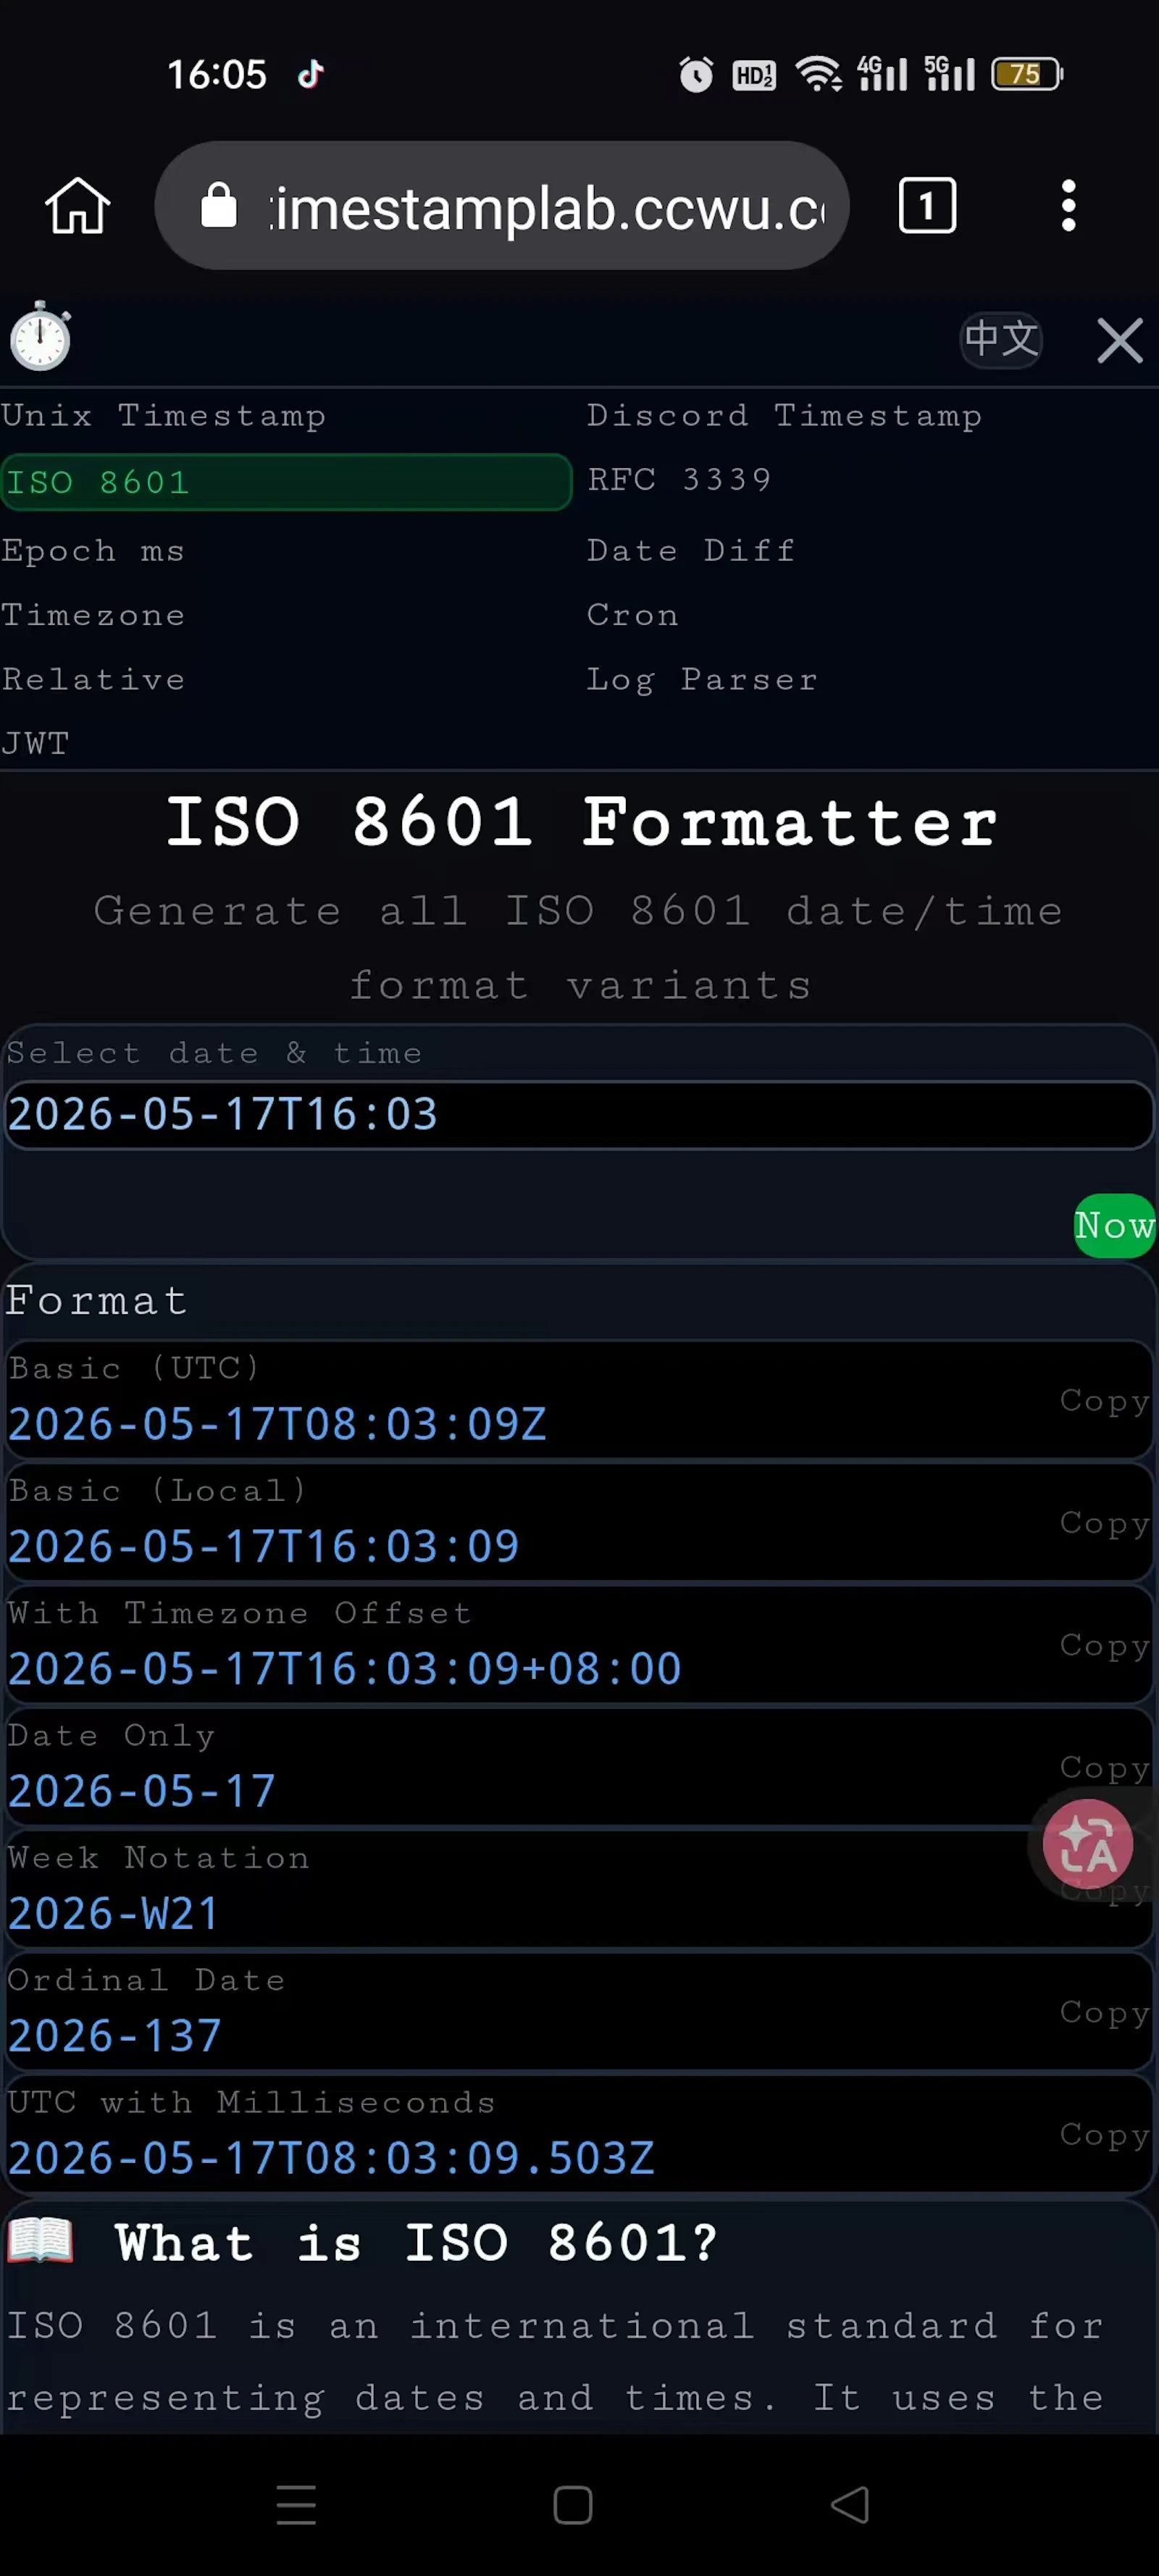Open the Relative time tool

(93, 680)
